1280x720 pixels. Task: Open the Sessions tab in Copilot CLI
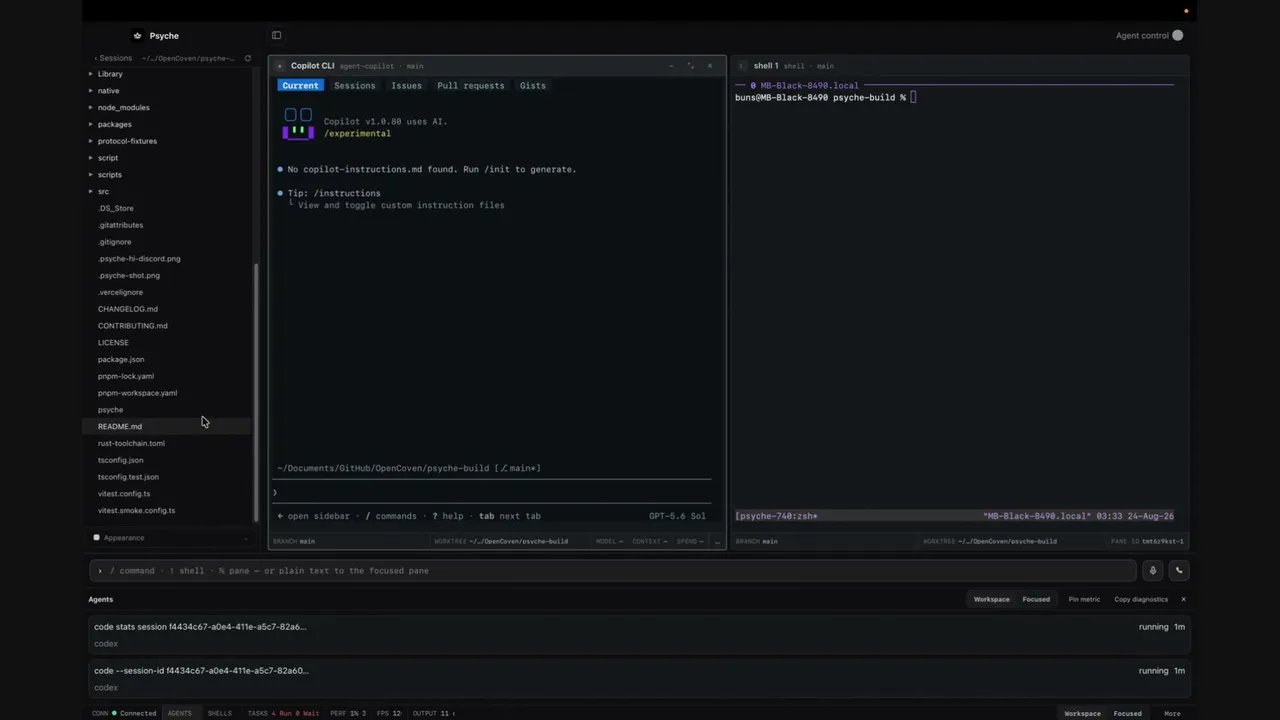tap(355, 86)
